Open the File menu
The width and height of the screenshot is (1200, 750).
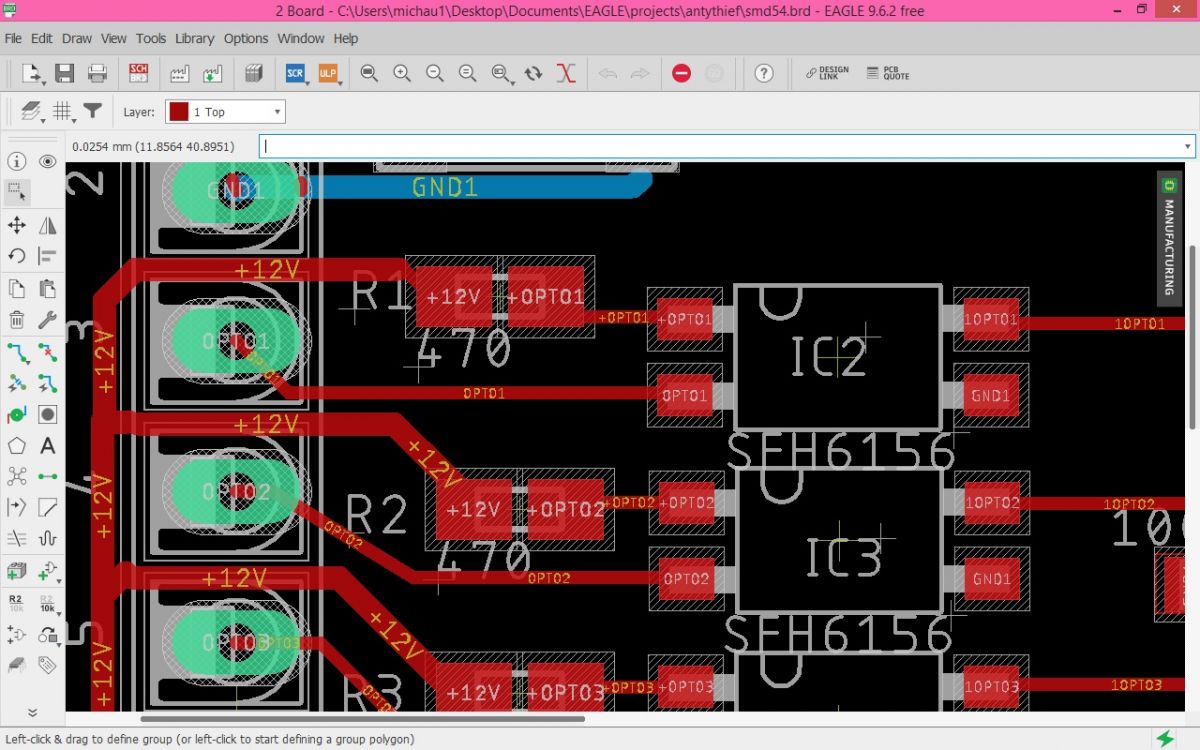[13, 39]
